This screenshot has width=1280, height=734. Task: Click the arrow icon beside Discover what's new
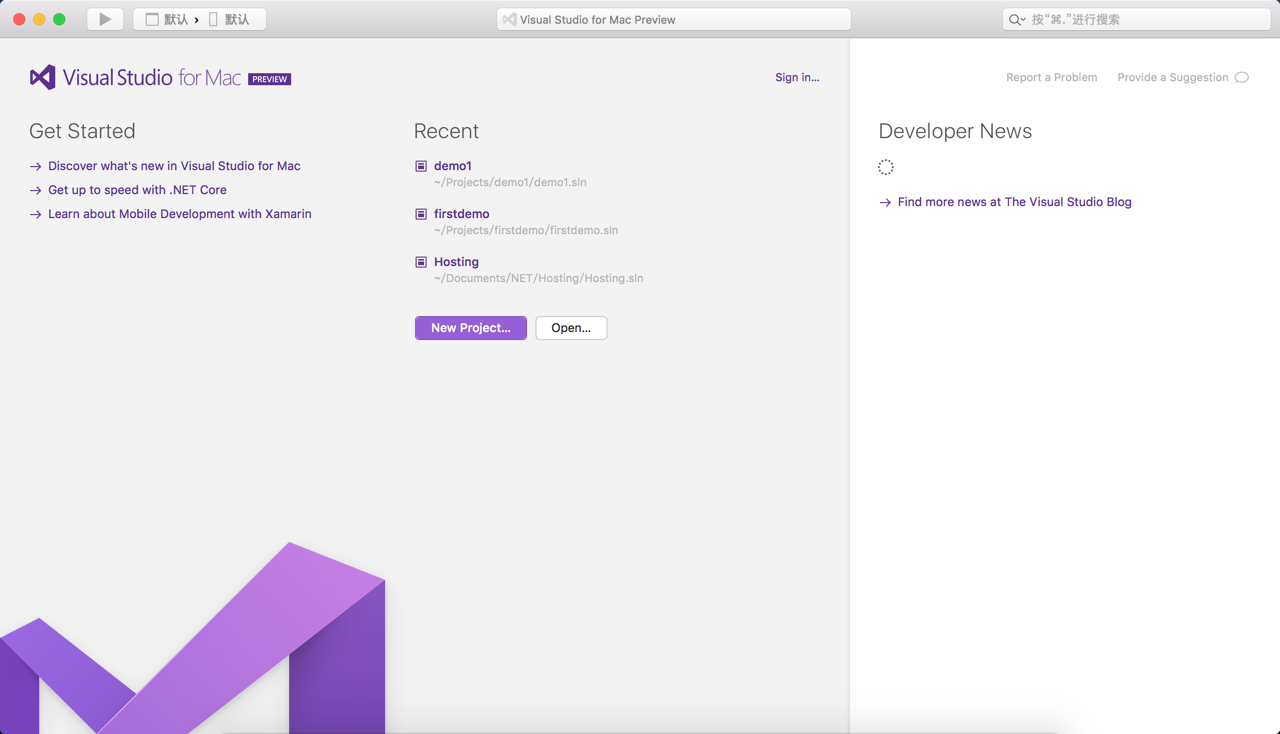pos(35,166)
